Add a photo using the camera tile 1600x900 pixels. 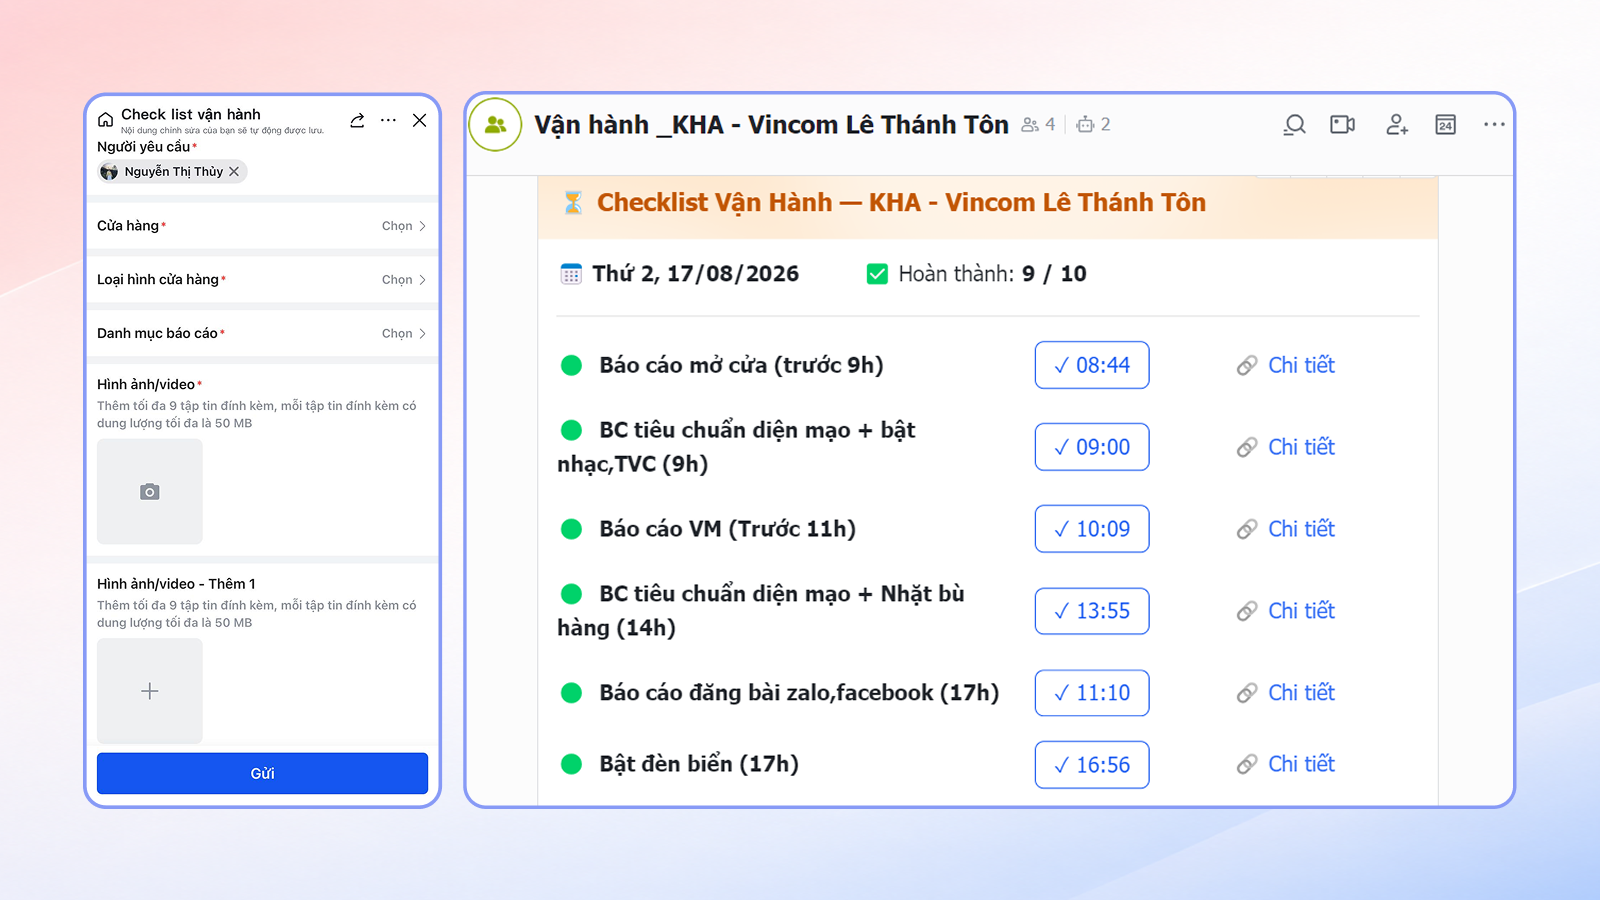[150, 492]
